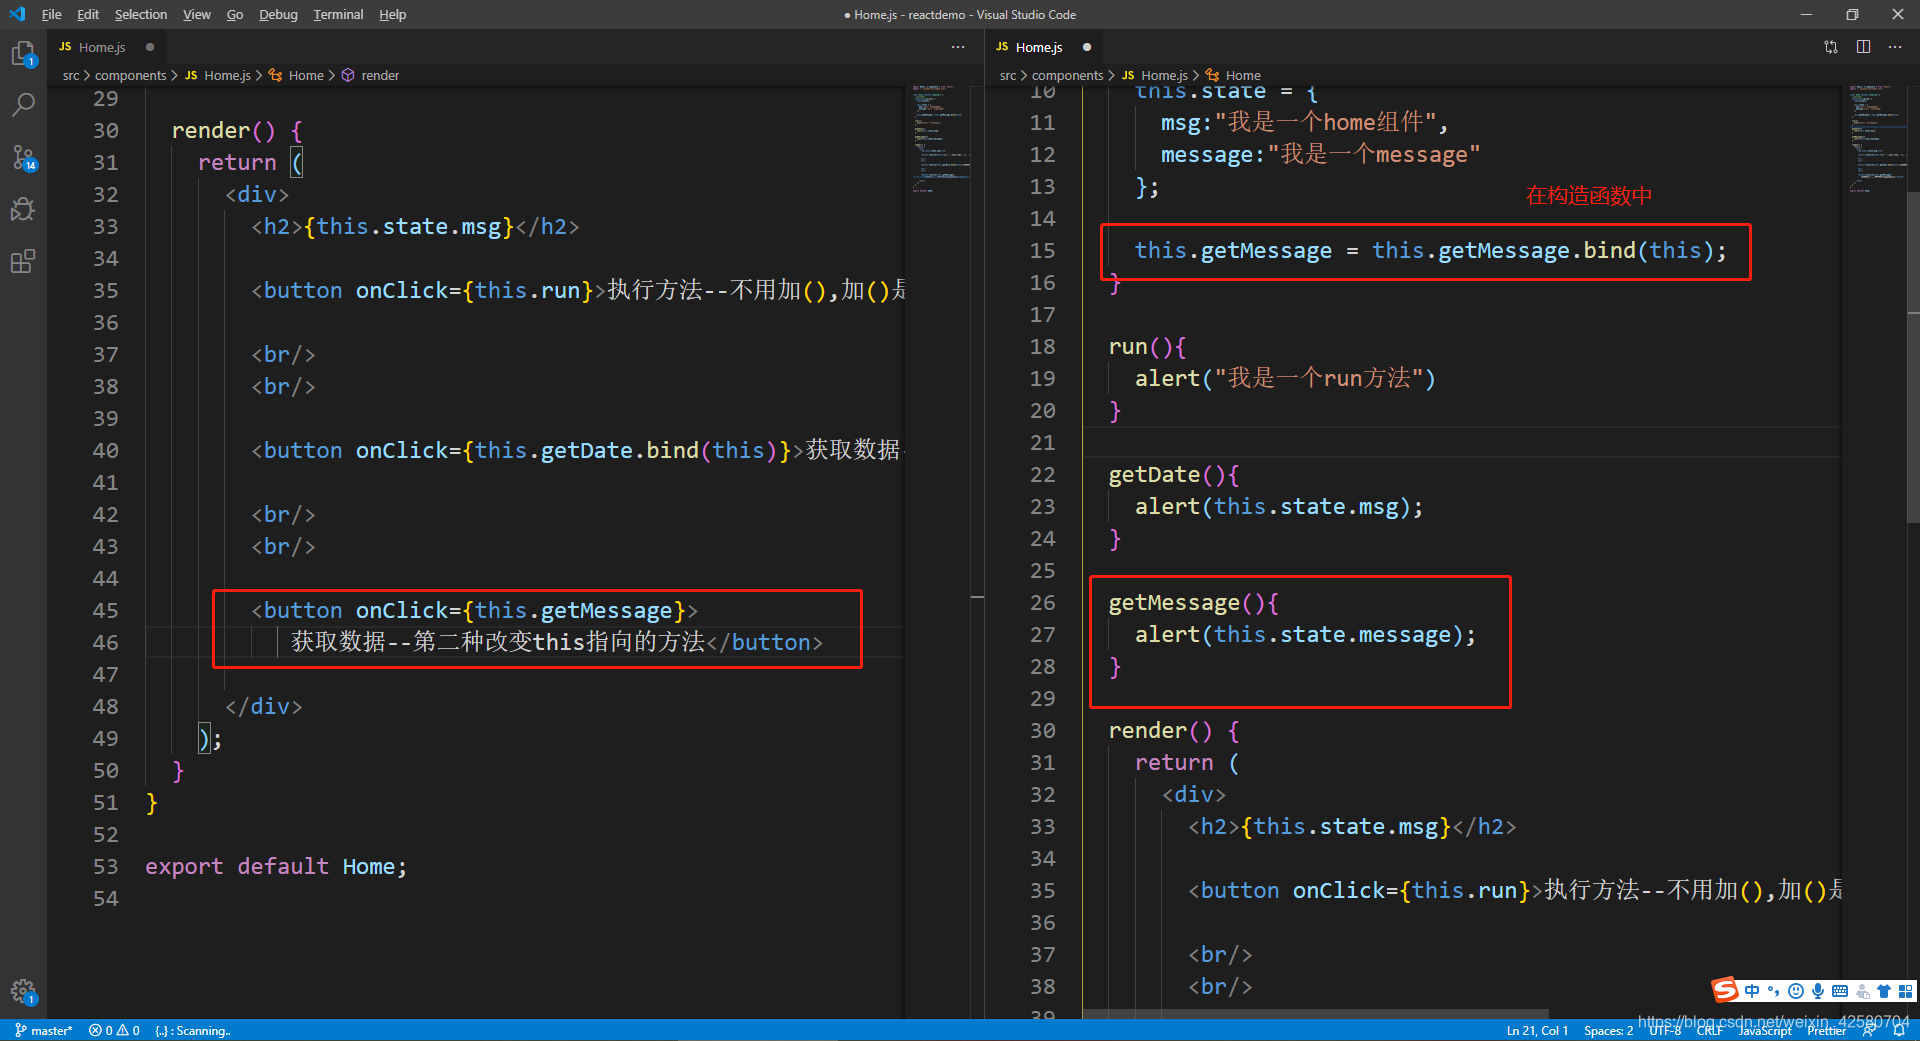Image resolution: width=1920 pixels, height=1041 pixels.
Task: Open the Extensions view in activity bar
Action: tap(23, 262)
